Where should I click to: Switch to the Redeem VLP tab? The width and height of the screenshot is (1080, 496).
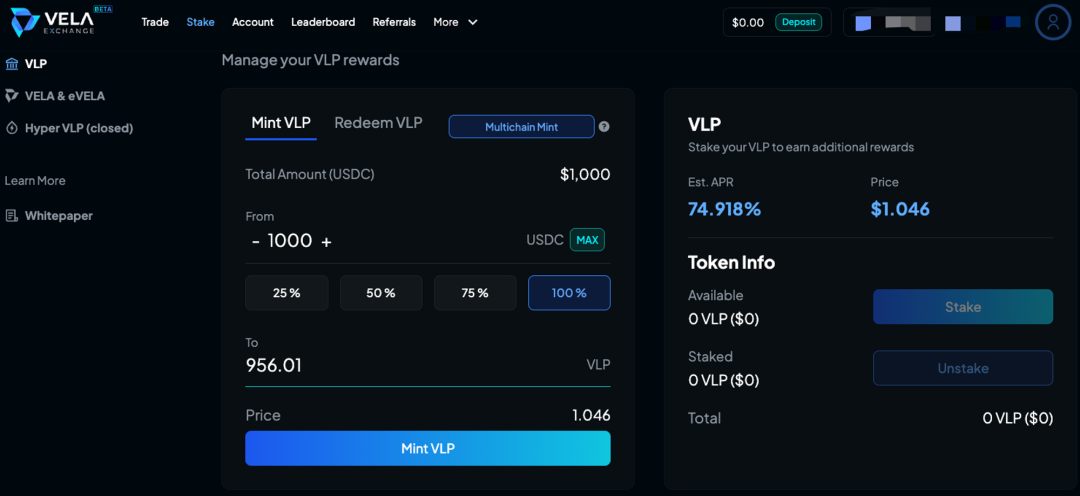tap(378, 123)
